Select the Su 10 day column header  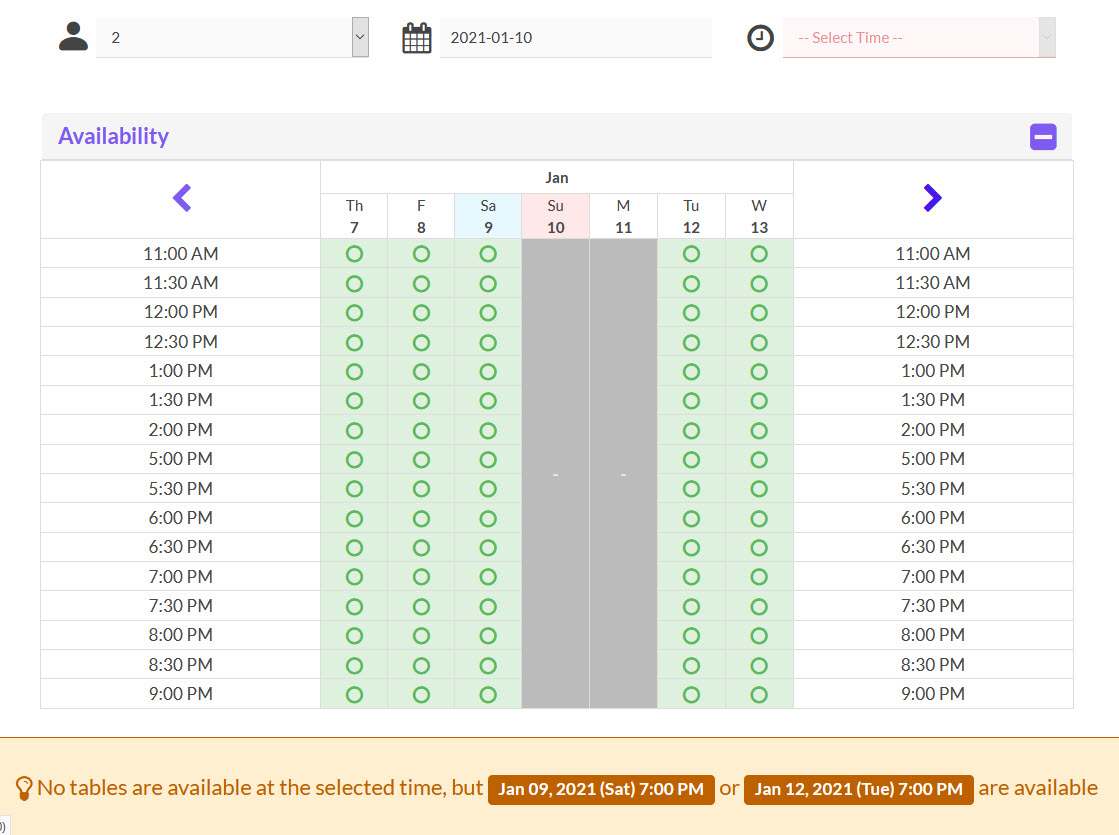pyautogui.click(x=555, y=216)
